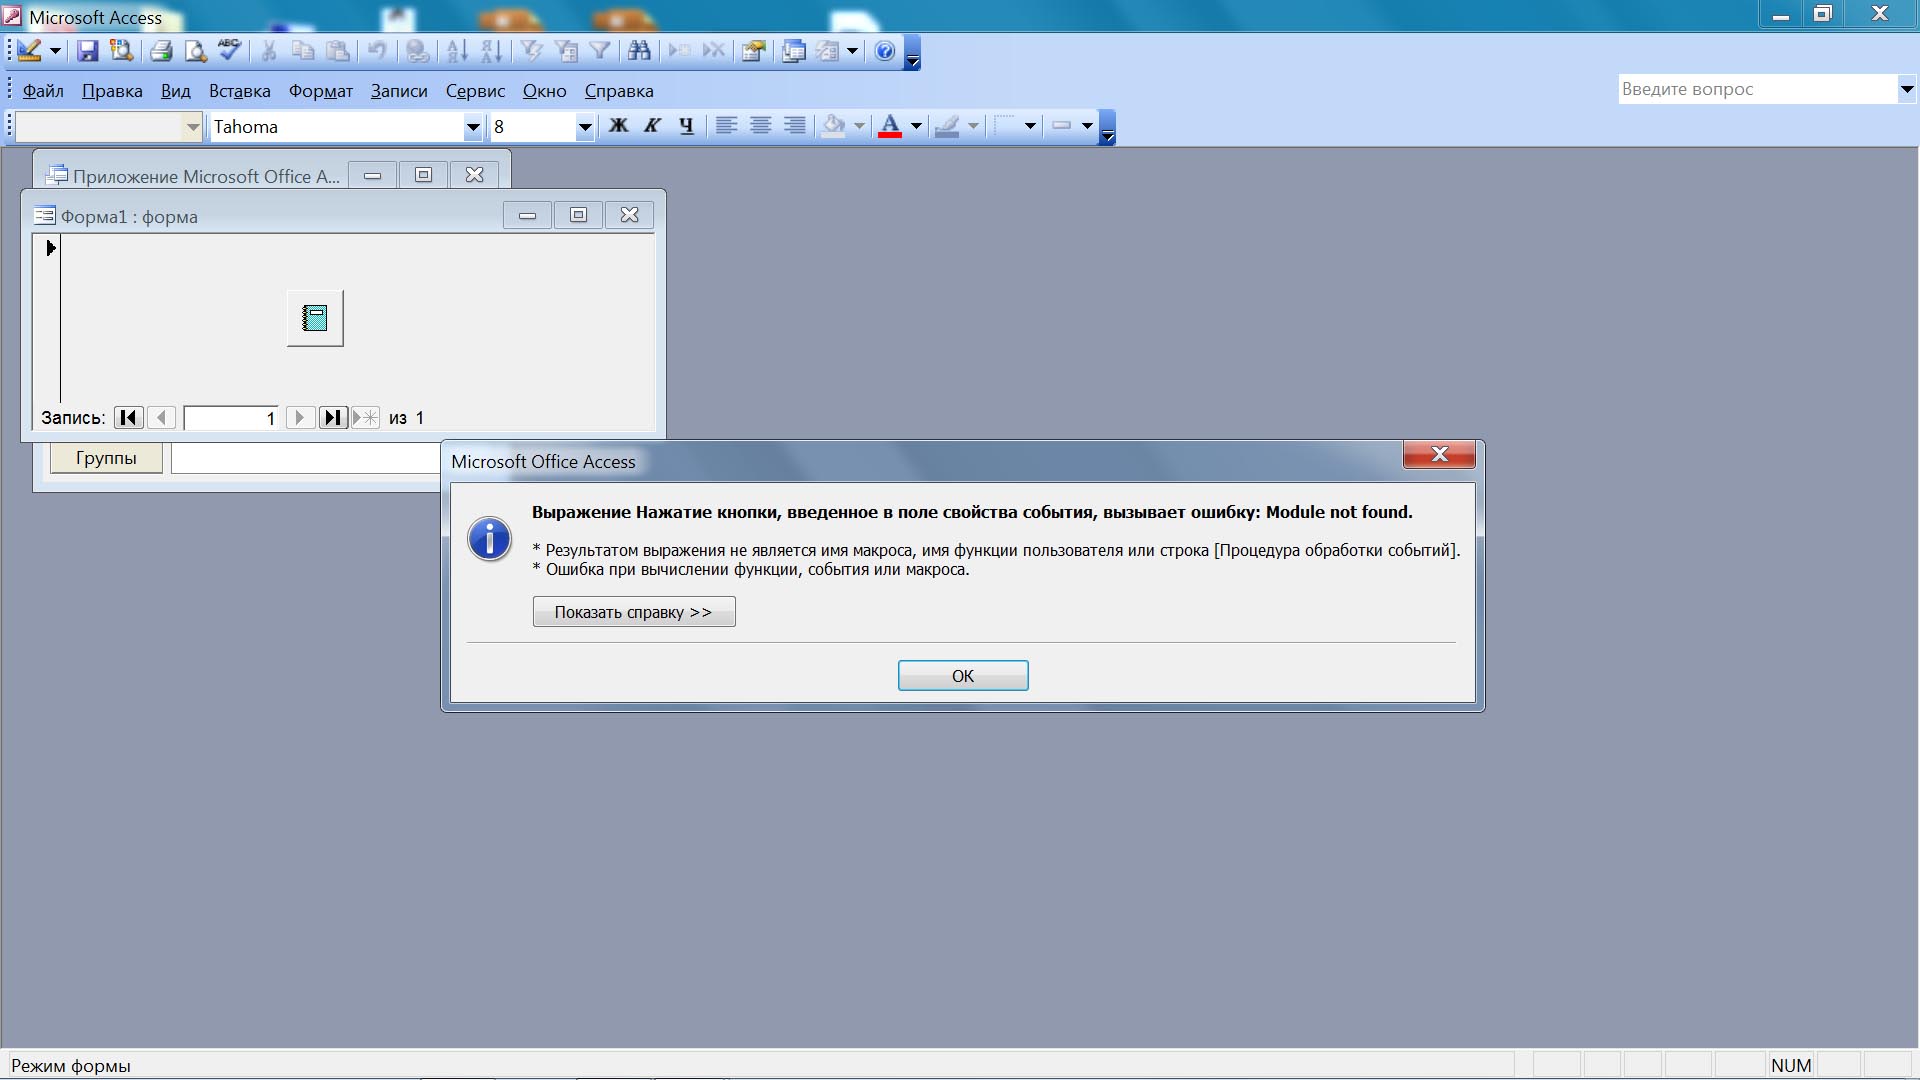Click the record selector arrow in Форма1

[50, 248]
